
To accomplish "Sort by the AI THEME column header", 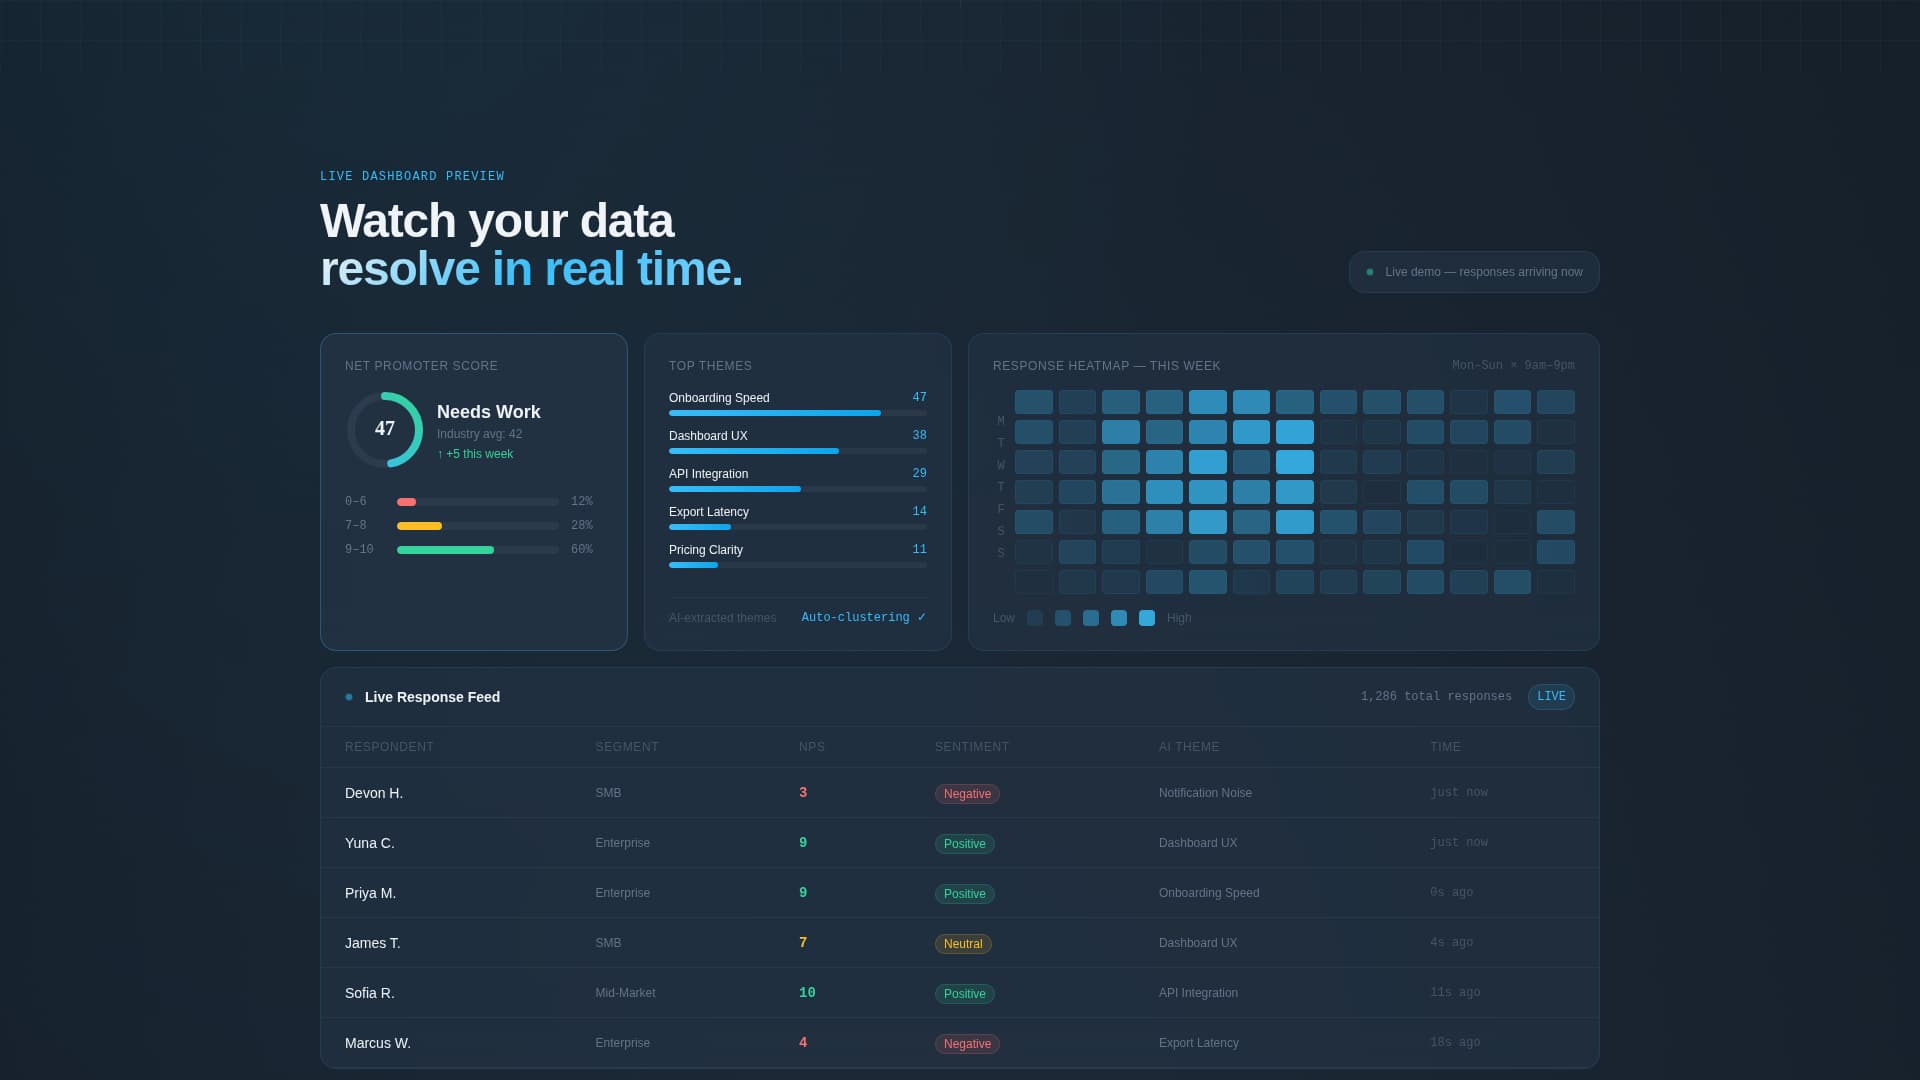I will tap(1189, 747).
